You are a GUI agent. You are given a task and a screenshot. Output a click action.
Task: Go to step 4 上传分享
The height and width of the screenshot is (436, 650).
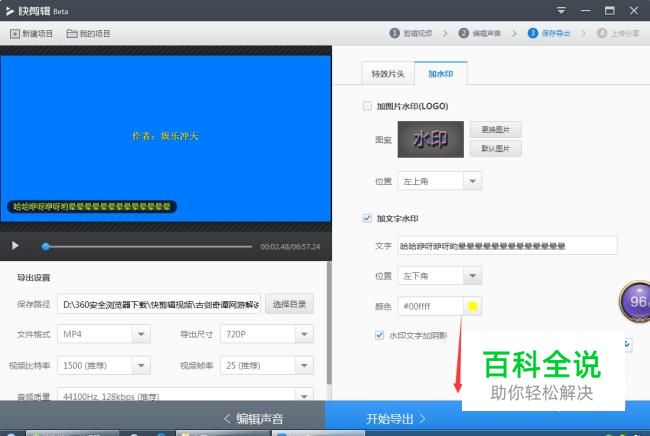click(618, 33)
